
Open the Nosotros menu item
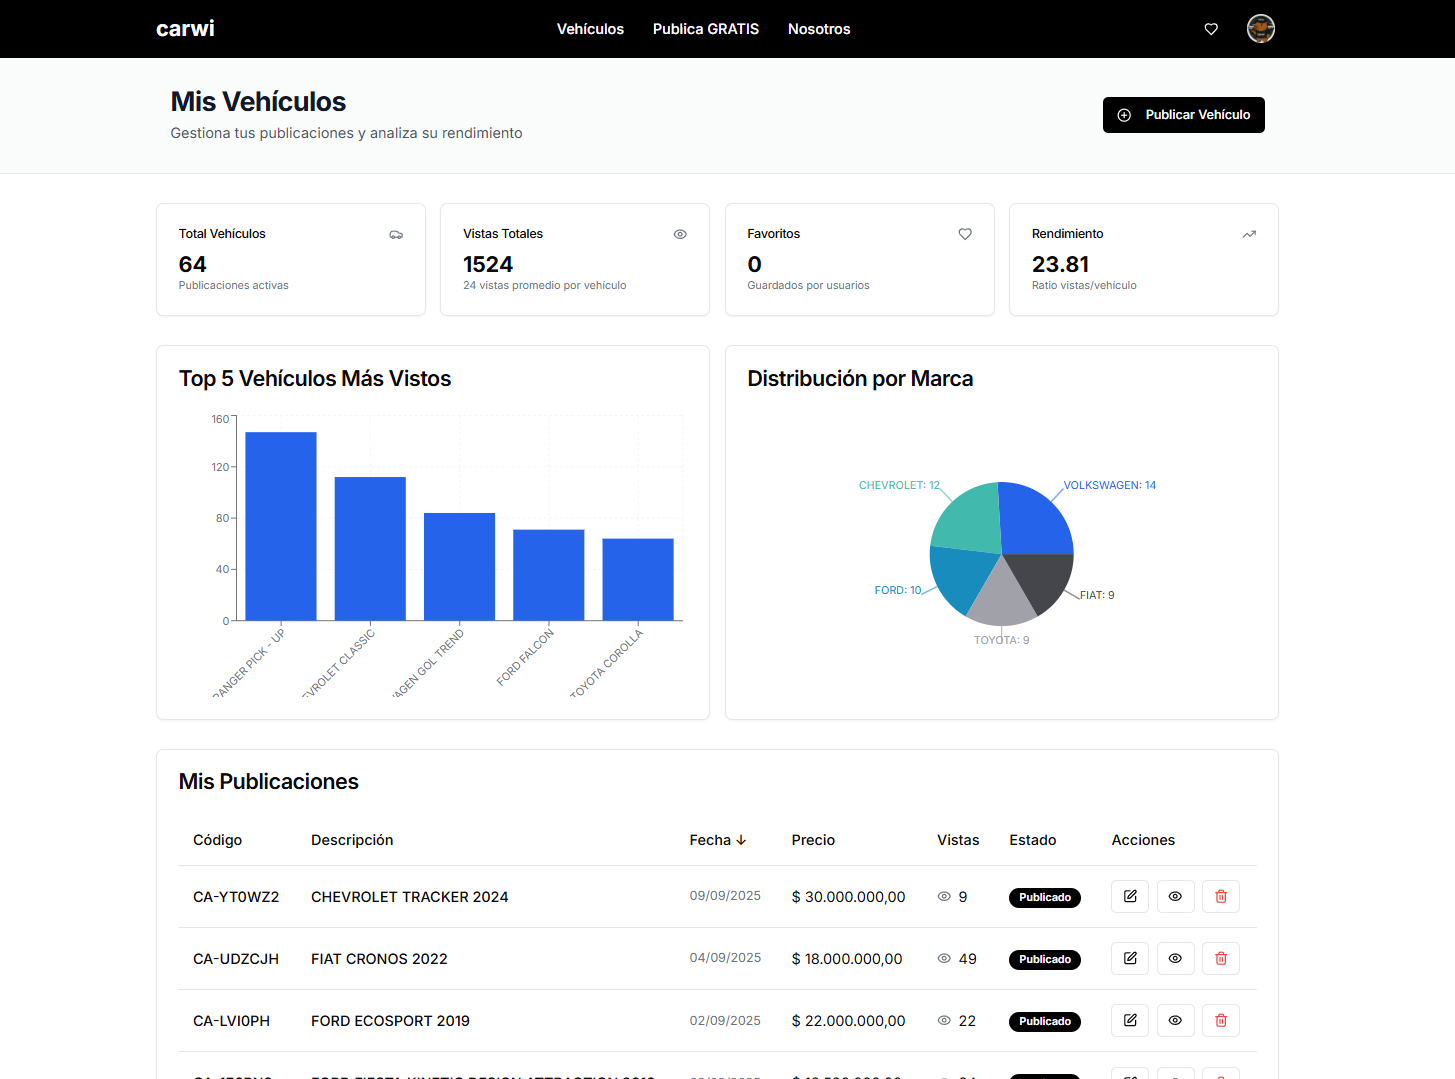click(x=819, y=29)
